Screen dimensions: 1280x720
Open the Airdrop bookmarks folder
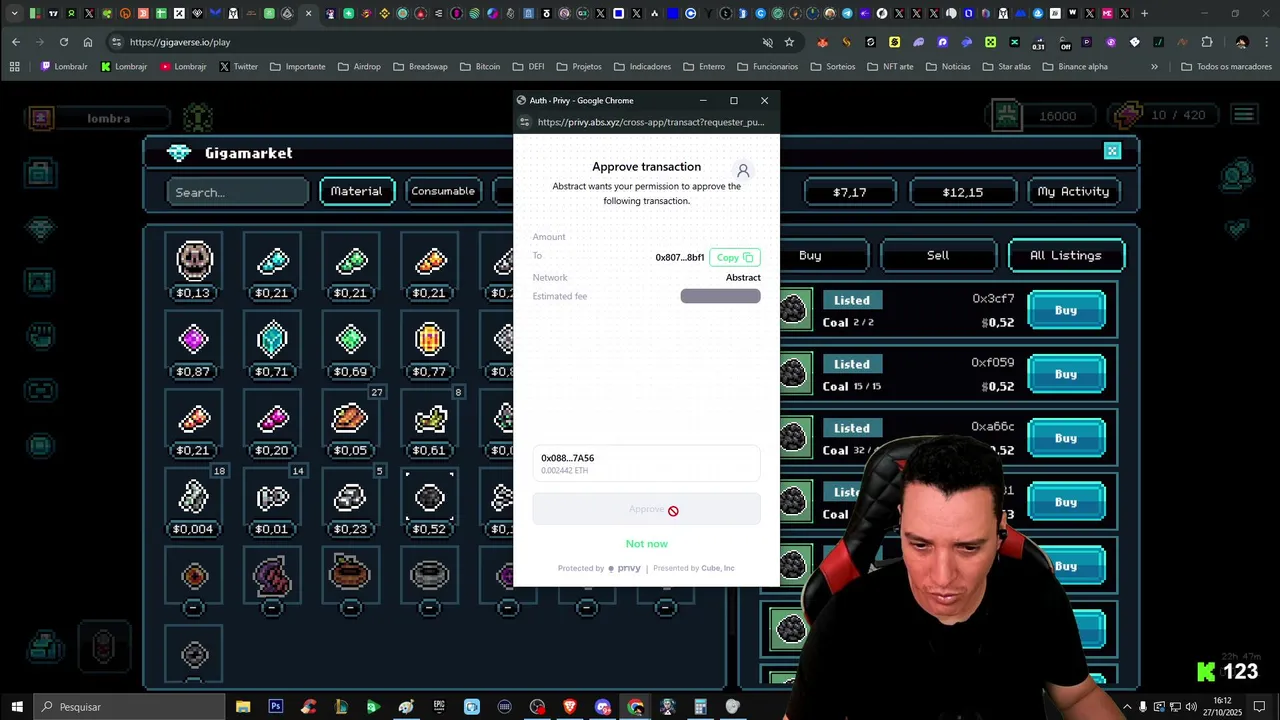359,66
